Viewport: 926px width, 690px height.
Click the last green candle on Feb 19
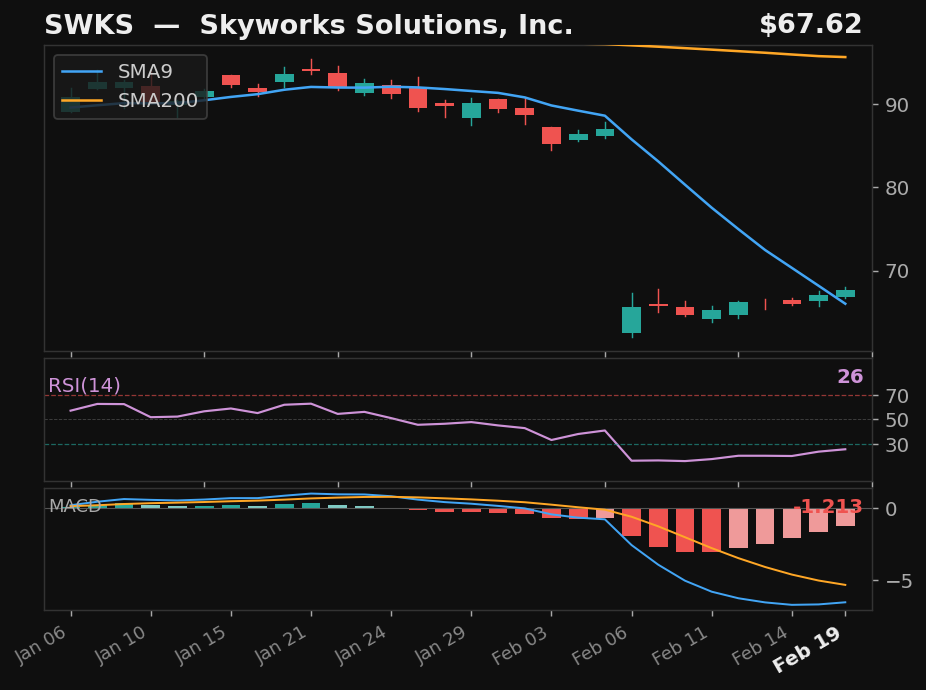pyautogui.click(x=845, y=293)
